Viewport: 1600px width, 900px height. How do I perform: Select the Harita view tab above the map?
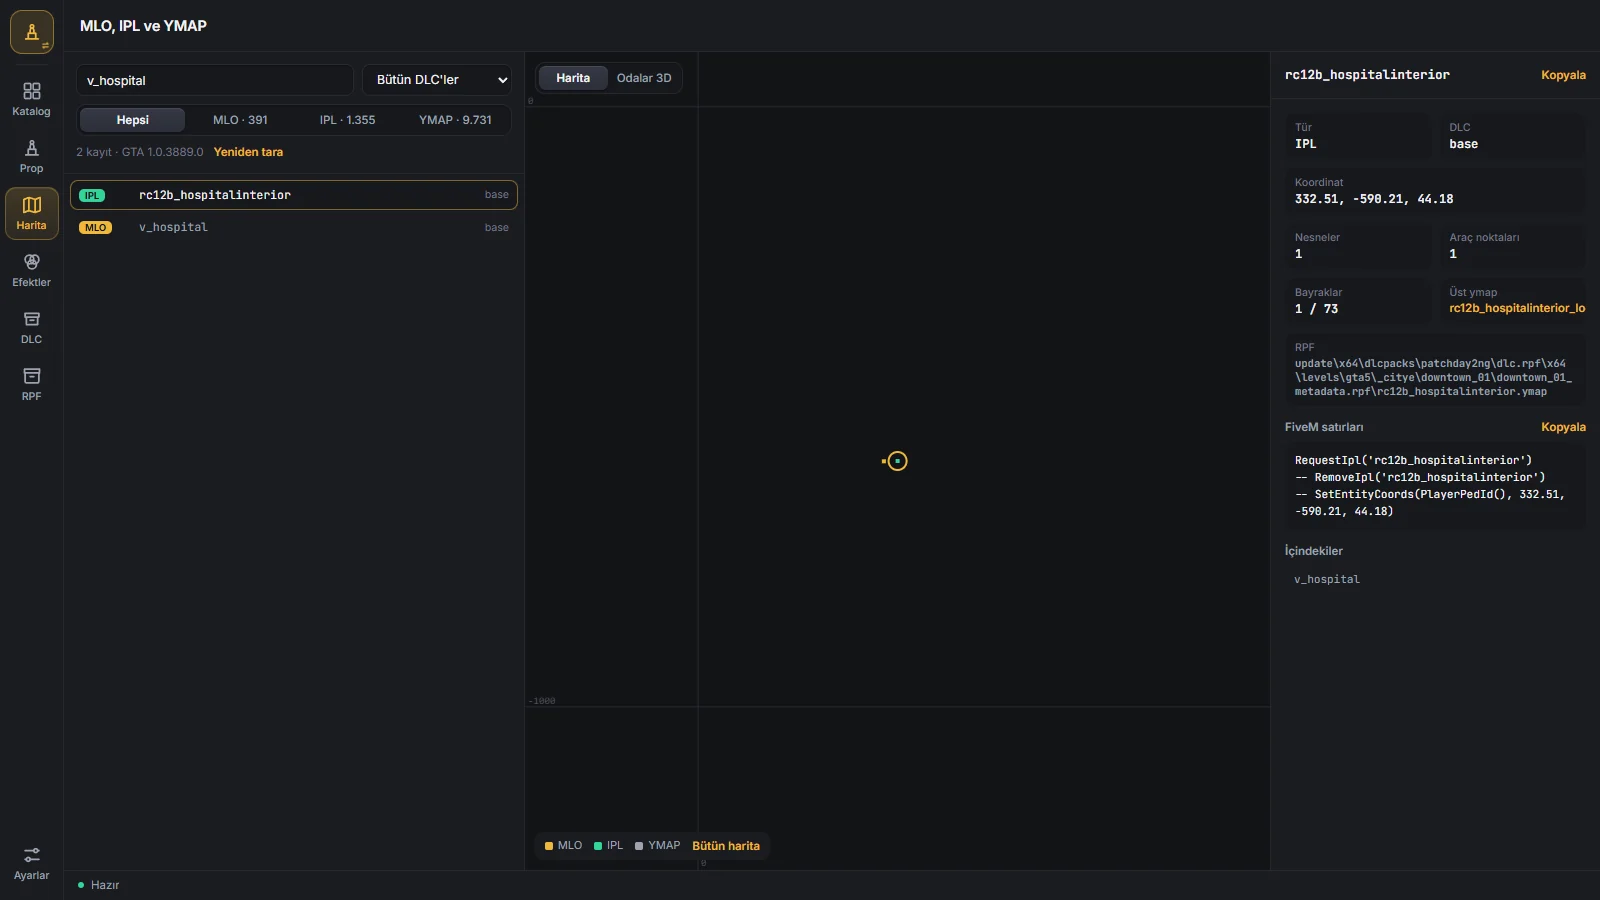(573, 78)
